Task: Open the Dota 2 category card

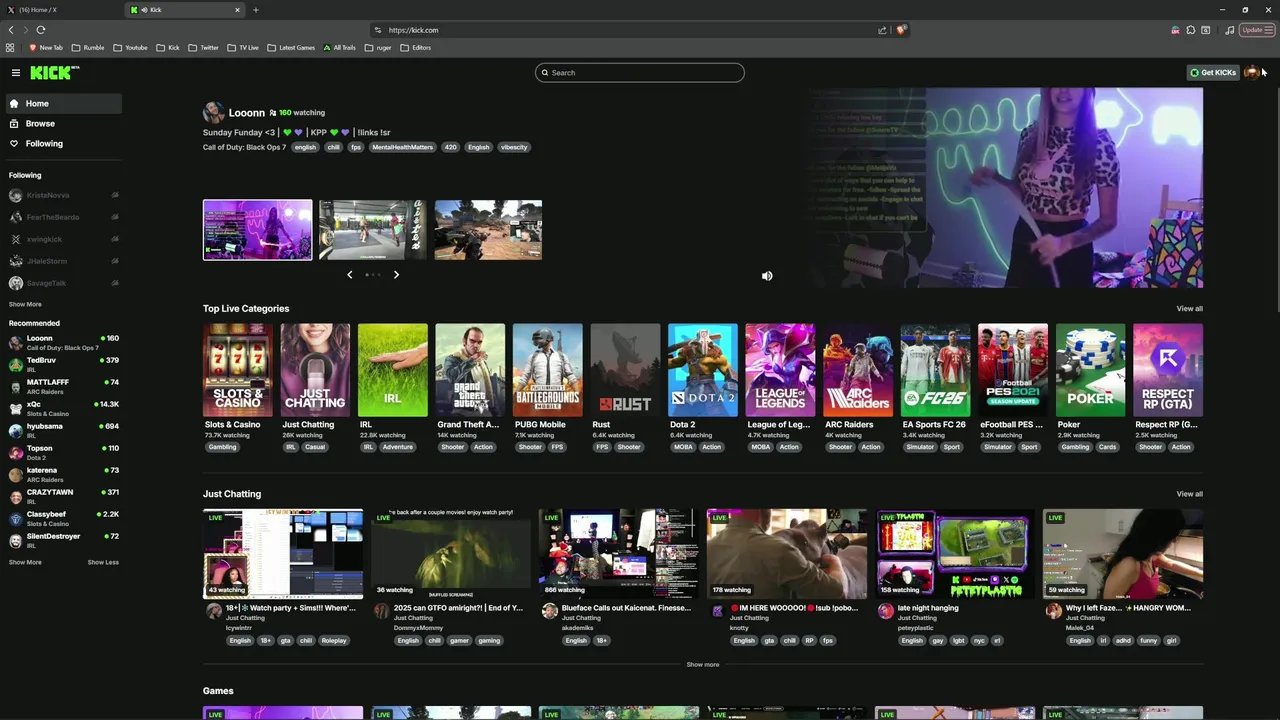Action: (x=702, y=370)
